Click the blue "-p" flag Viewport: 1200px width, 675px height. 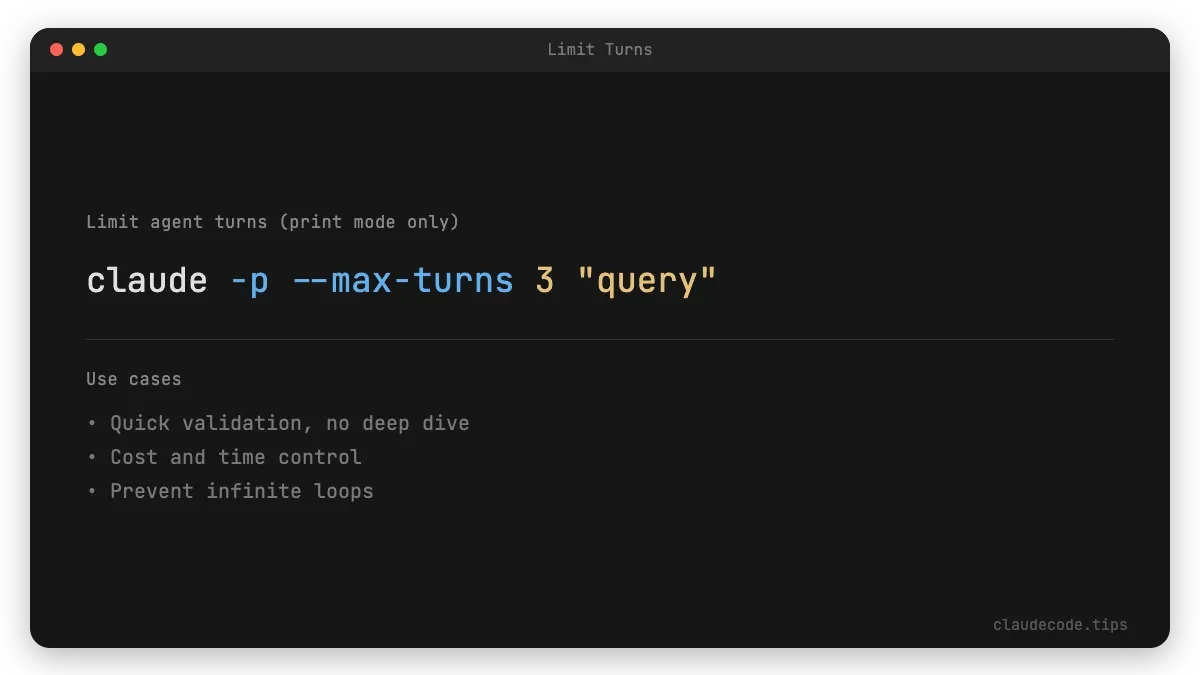(249, 281)
